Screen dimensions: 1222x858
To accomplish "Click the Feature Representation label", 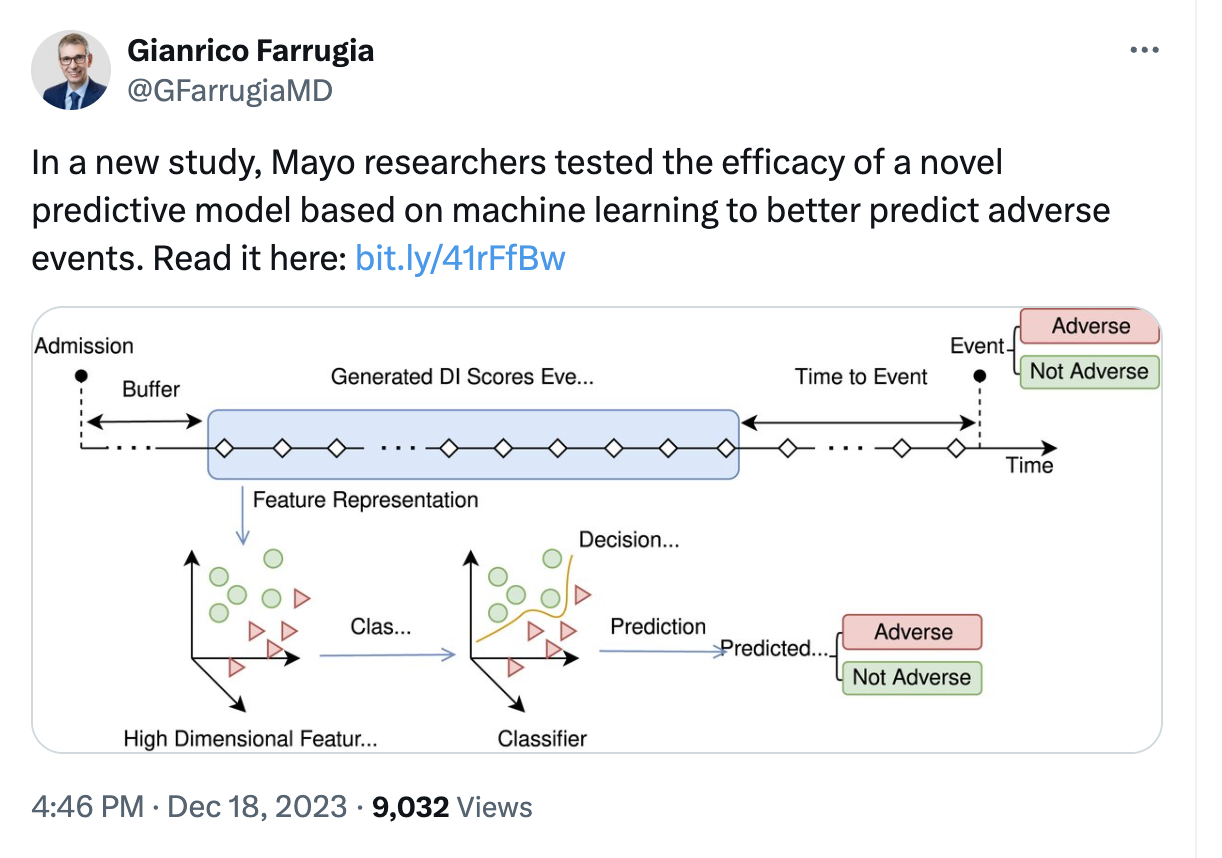I will [365, 499].
